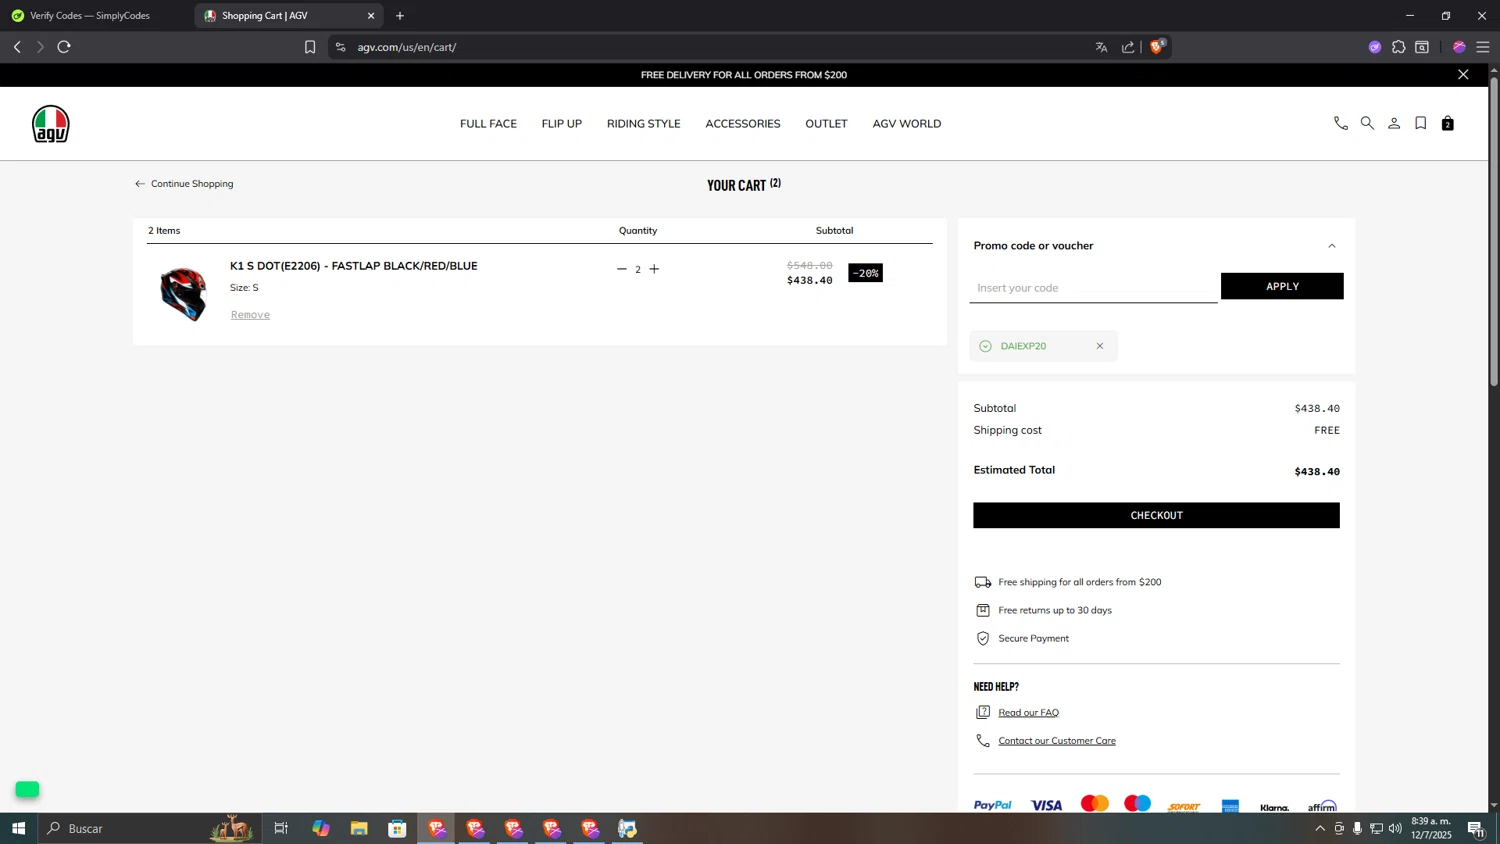
Task: Show hidden system tray icons
Action: tap(1320, 829)
